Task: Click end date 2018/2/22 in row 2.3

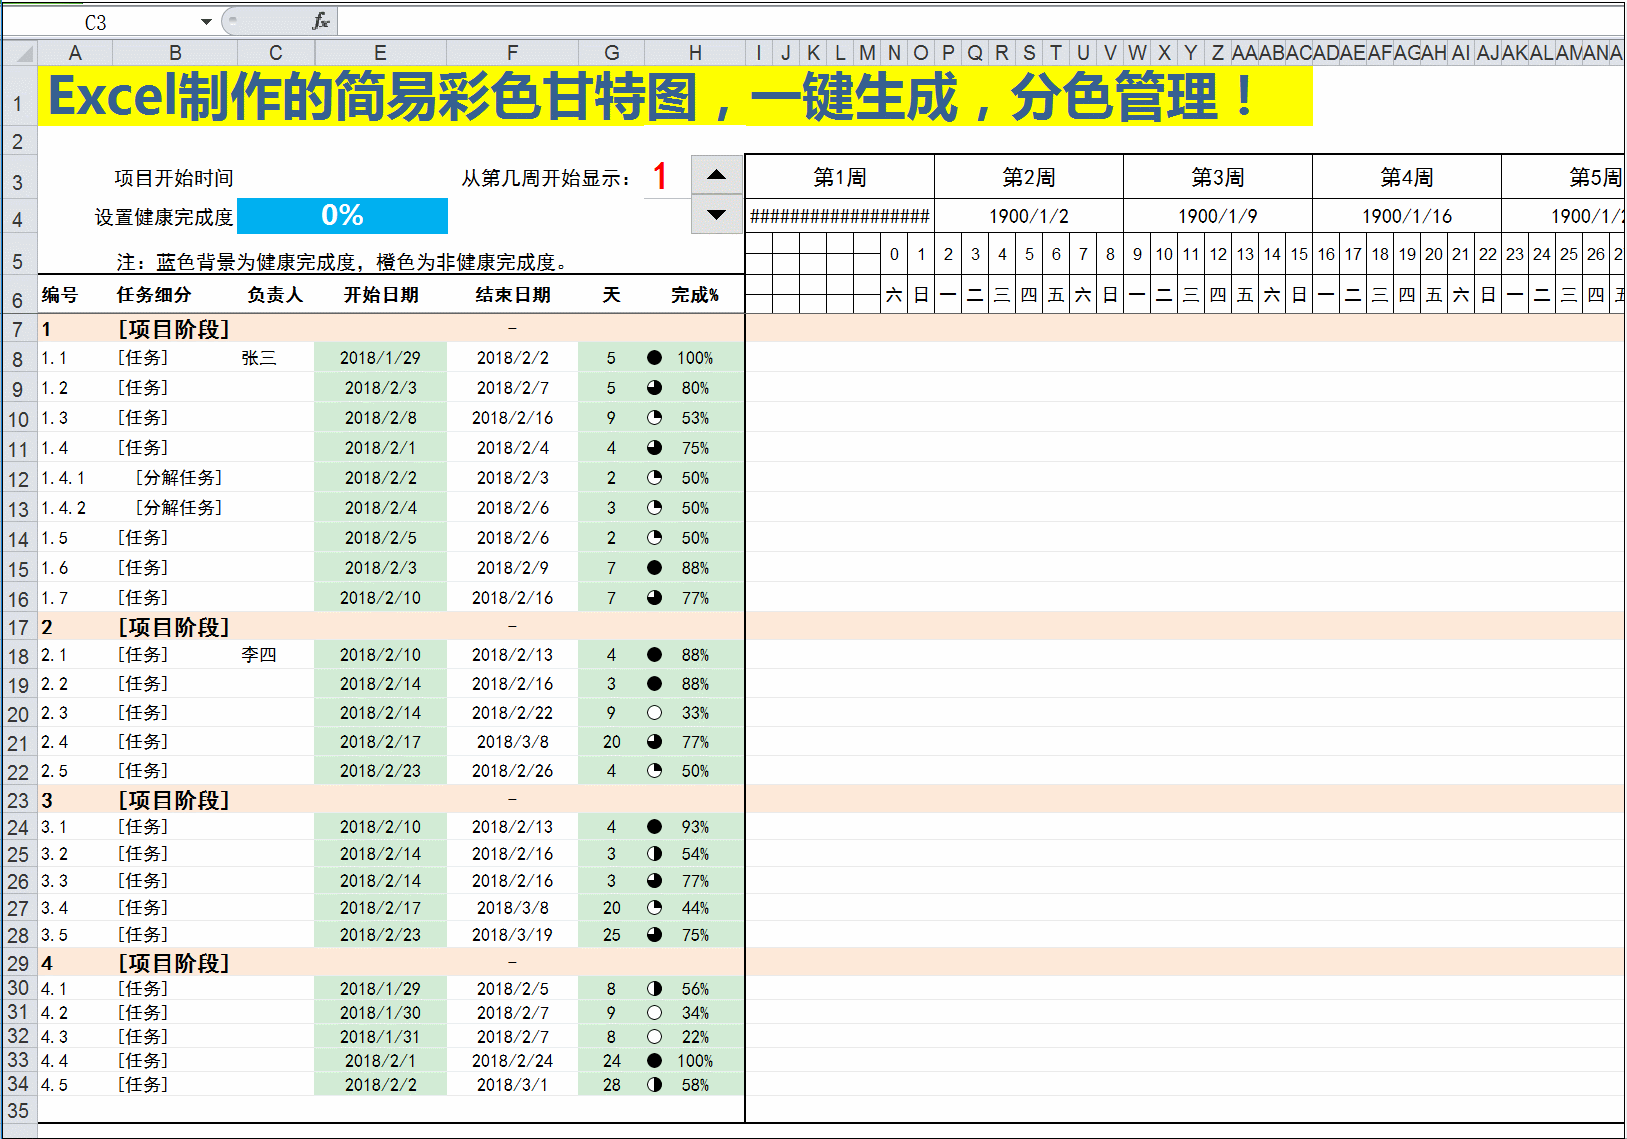Action: [x=512, y=713]
